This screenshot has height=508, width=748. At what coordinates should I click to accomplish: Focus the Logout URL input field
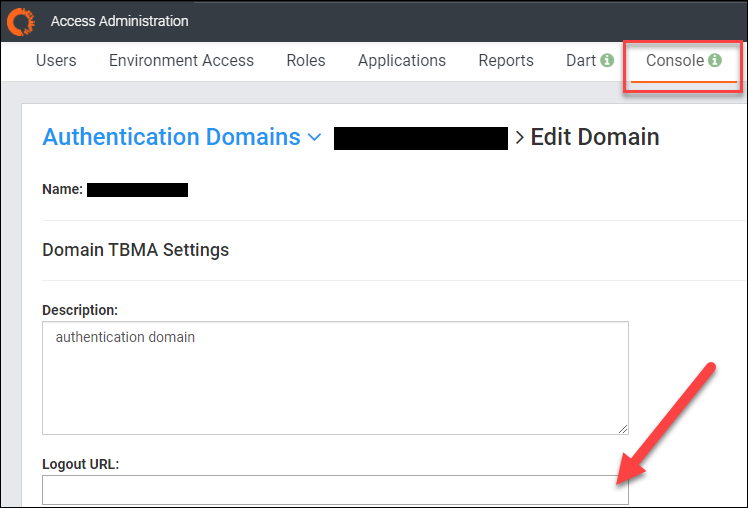(x=335, y=490)
